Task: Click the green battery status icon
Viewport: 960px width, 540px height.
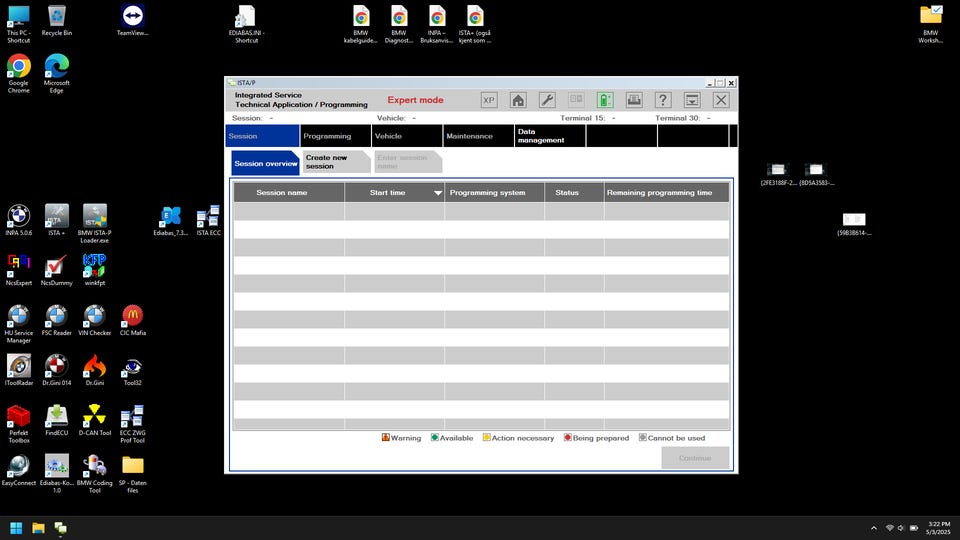Action: 605,100
